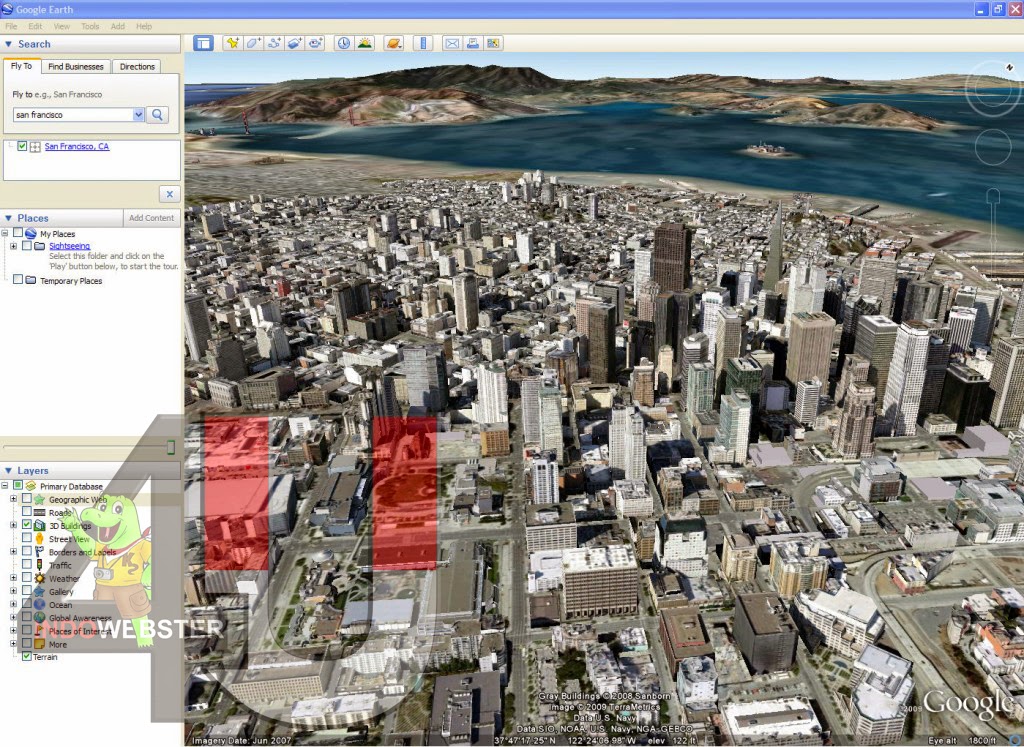1024x747 pixels.
Task: Collapse the Layers panel triangle
Action: point(8,470)
